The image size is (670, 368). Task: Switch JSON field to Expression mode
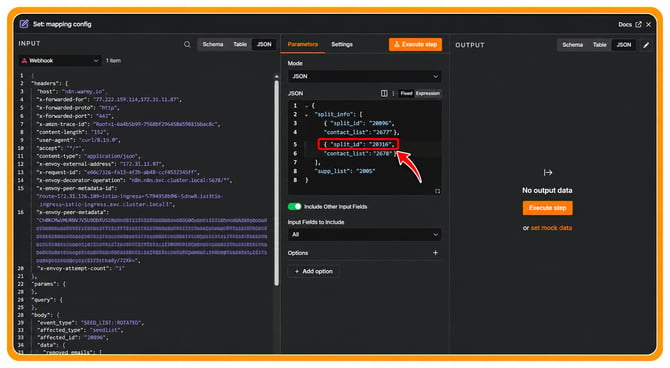[428, 93]
